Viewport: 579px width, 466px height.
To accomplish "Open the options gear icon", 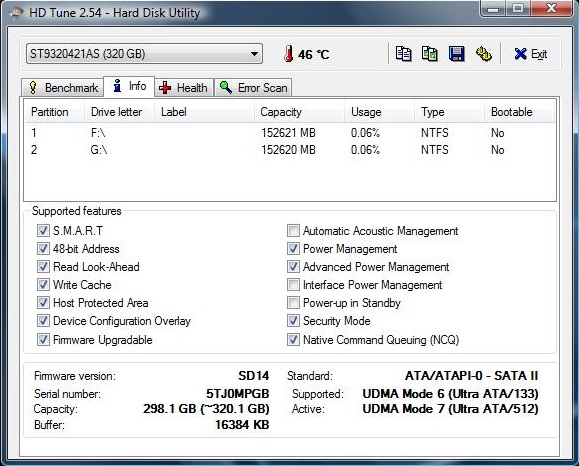I will tap(484, 54).
